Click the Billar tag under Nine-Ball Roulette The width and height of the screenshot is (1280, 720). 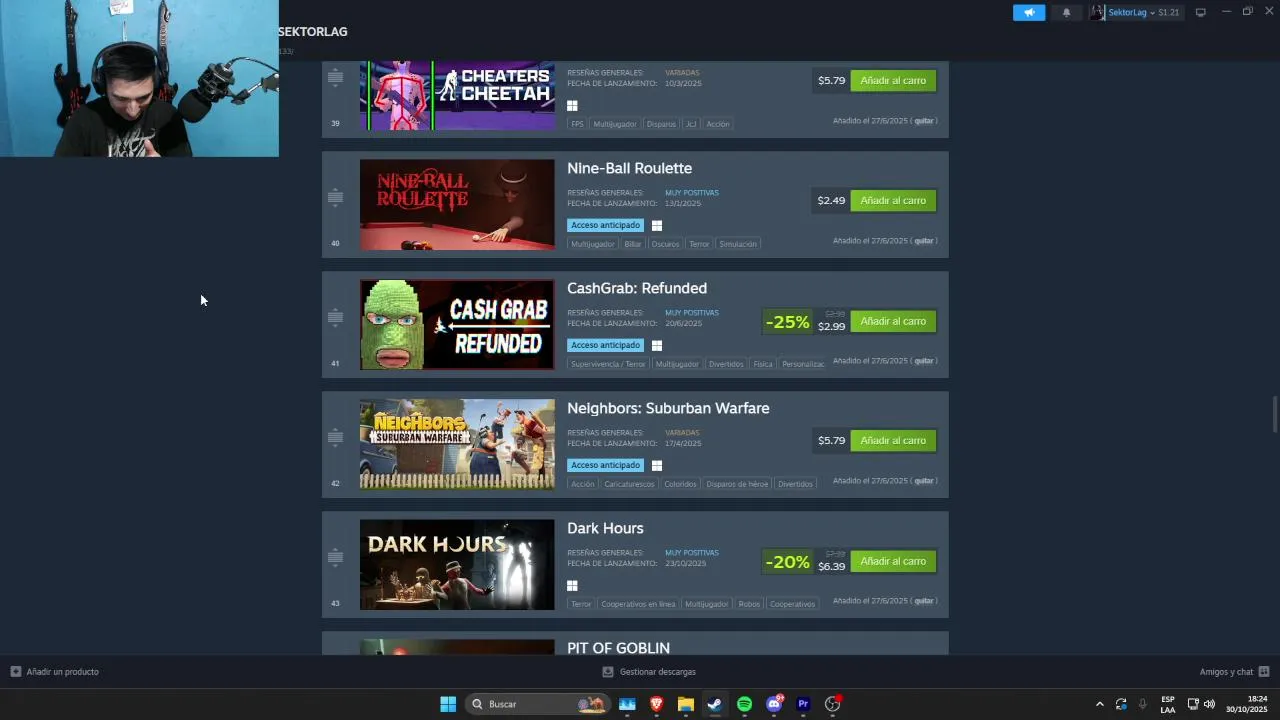point(633,244)
